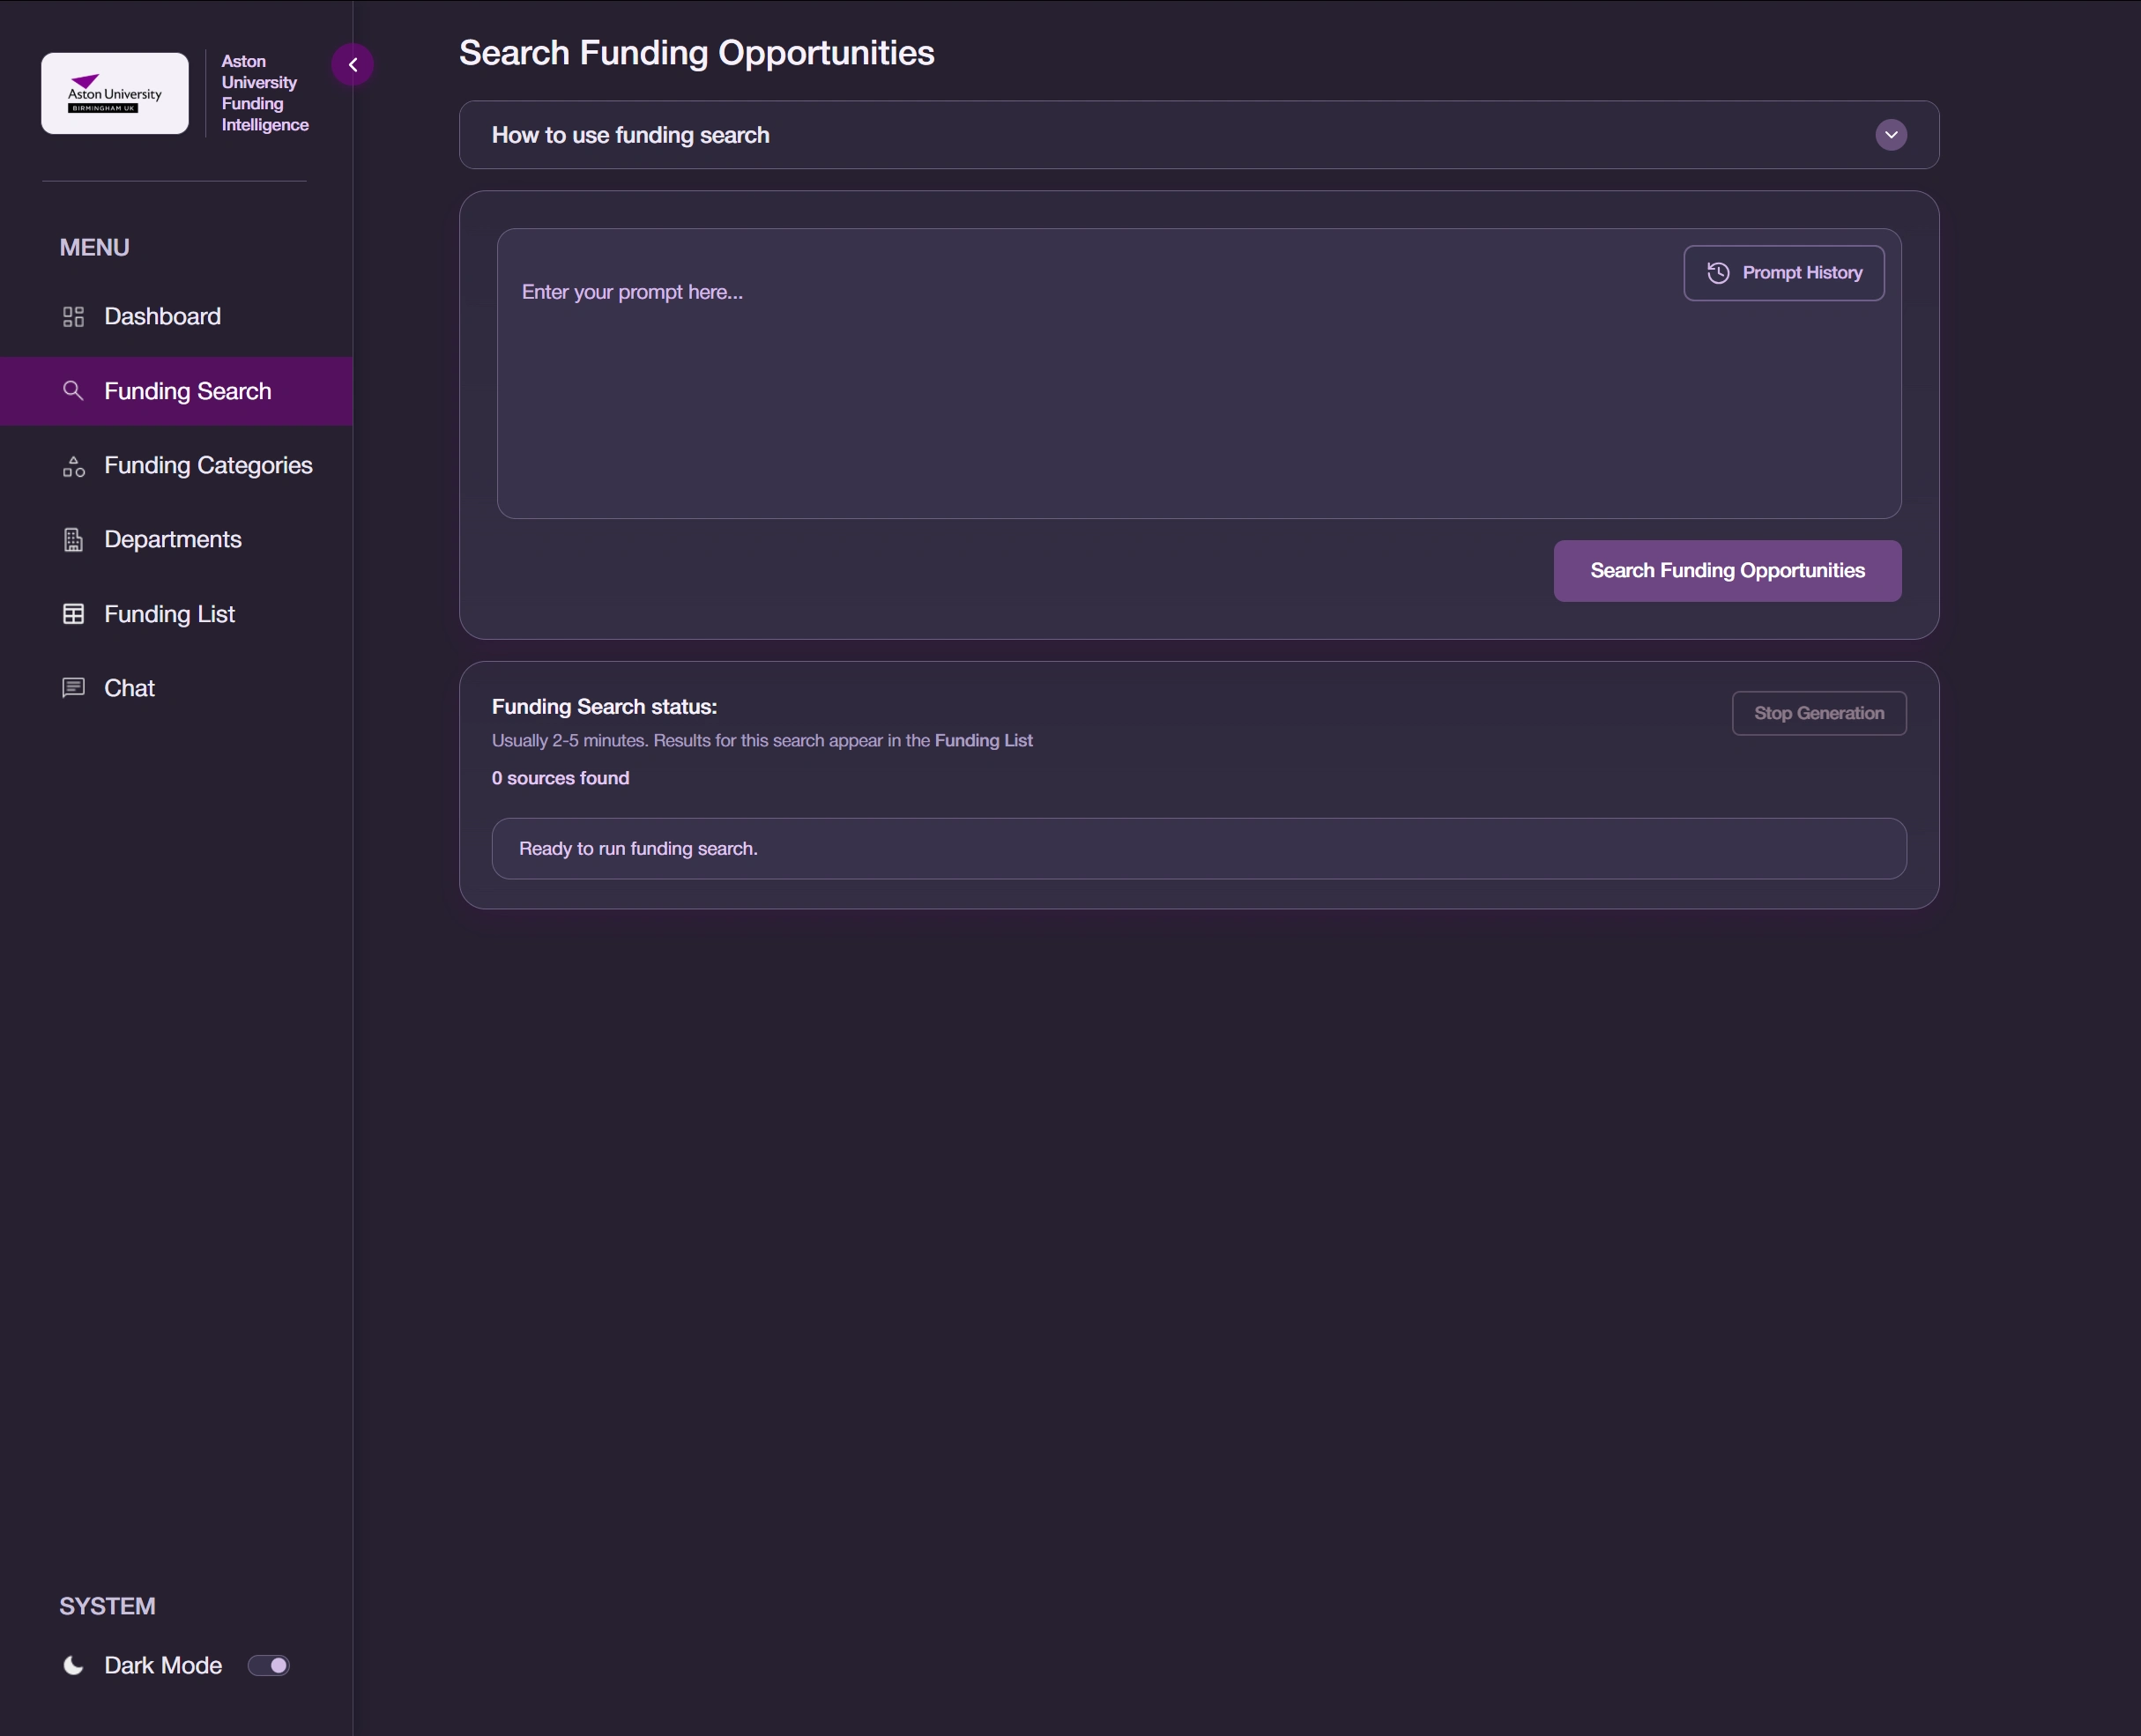Open the Chat menu item

[x=130, y=688]
